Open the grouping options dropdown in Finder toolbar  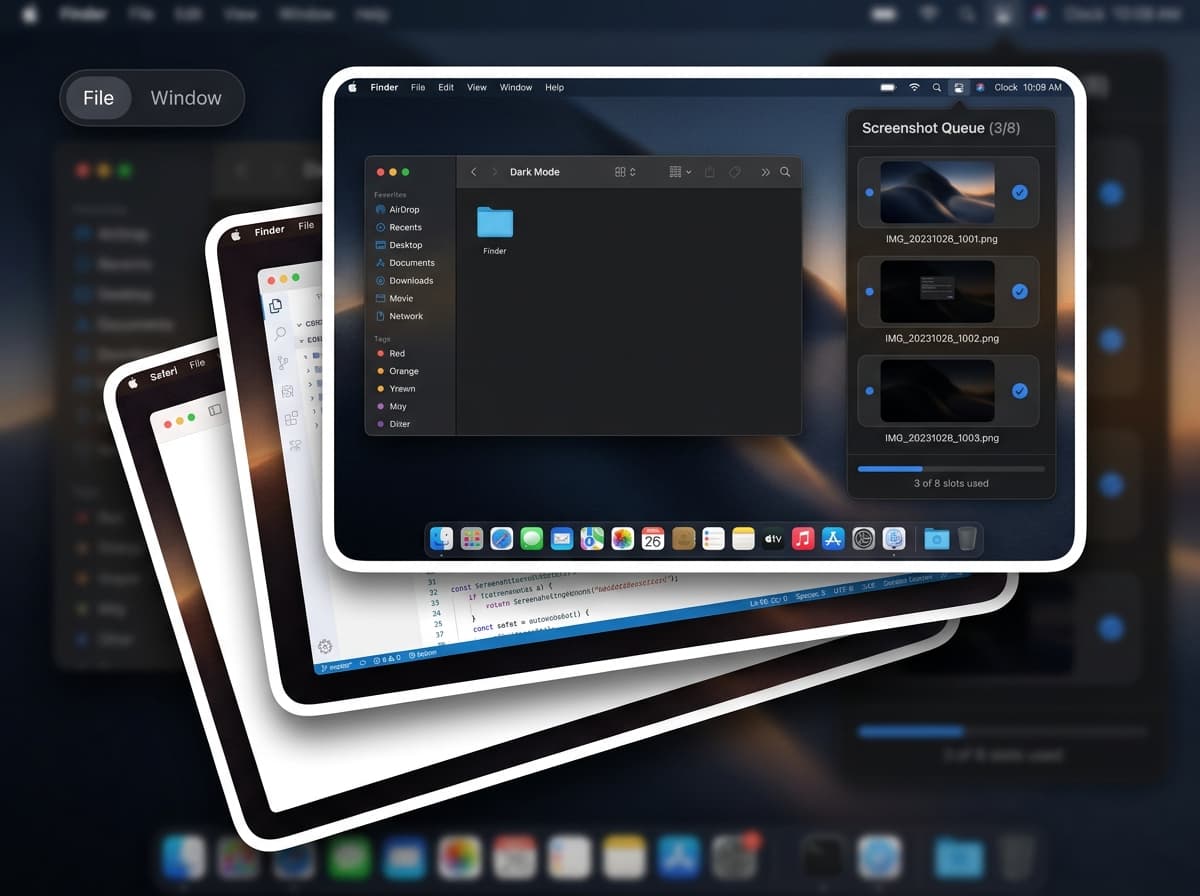tap(680, 172)
